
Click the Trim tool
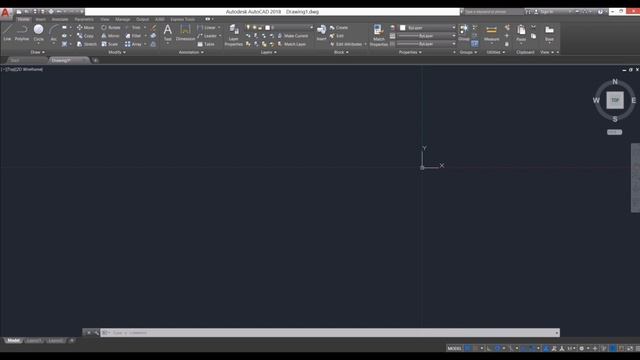click(x=133, y=27)
